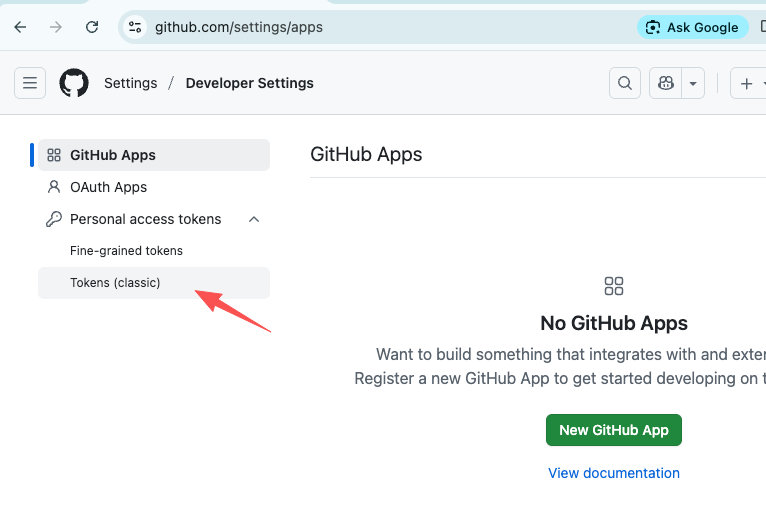View site information icon in address bar
This screenshot has width=766, height=524.
click(x=136, y=27)
